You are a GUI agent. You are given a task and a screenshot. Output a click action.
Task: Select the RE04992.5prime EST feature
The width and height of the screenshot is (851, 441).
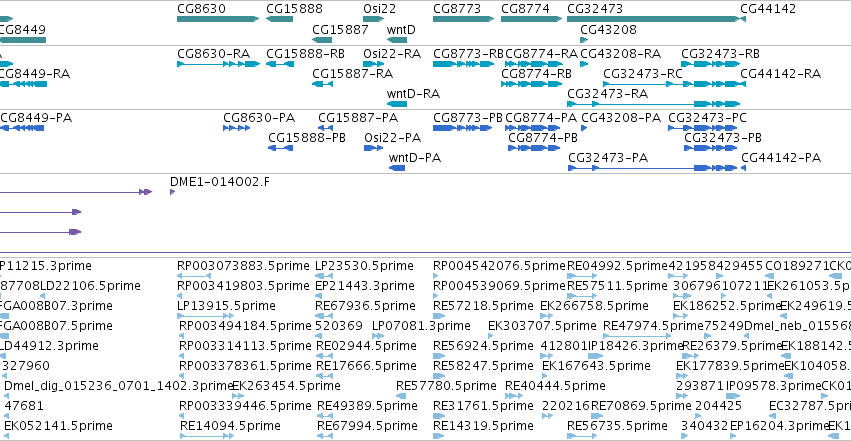[x=582, y=276]
